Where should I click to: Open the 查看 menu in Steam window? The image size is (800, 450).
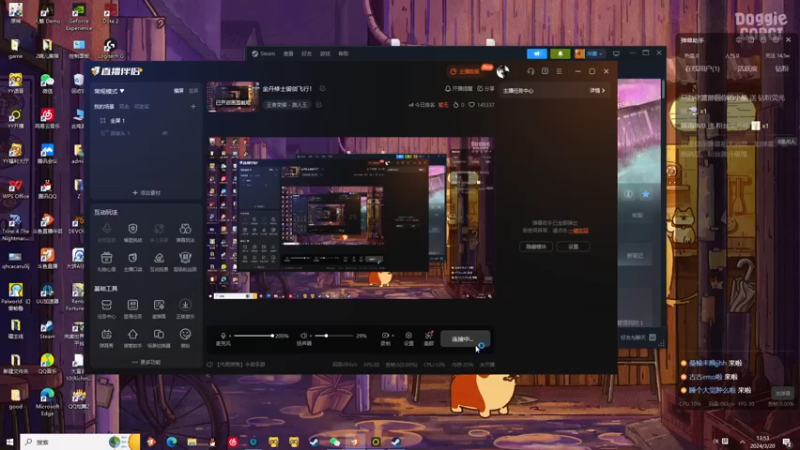click(x=288, y=54)
